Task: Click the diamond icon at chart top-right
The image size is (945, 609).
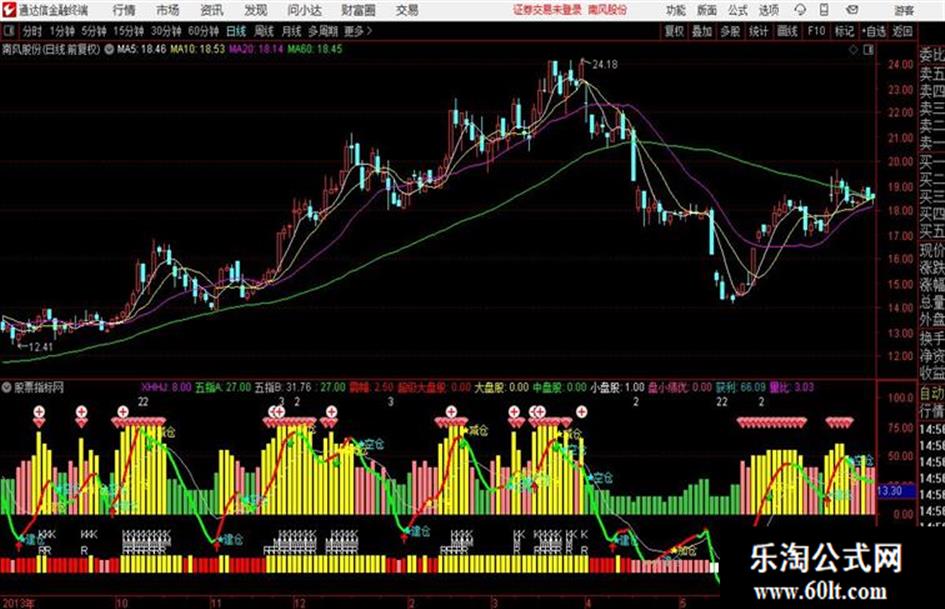Action: point(853,50)
